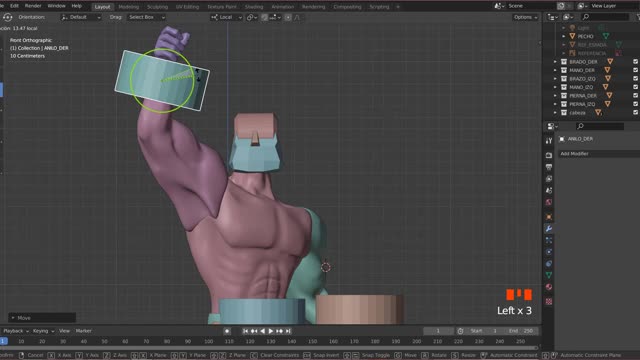Jump to the last frame in the timeline
Screen dimensions: 640x360
288,331
